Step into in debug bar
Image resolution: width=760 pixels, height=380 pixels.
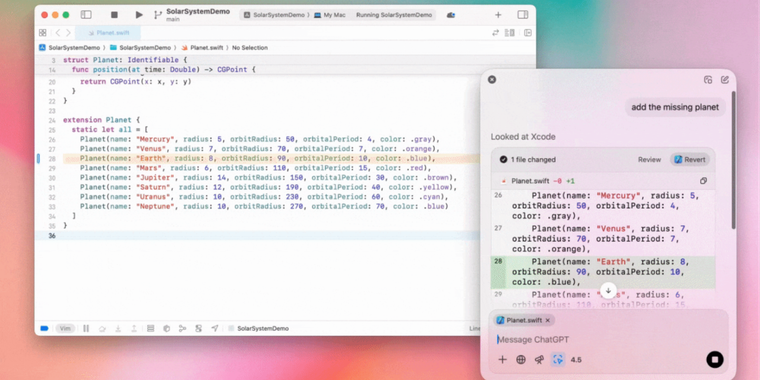click(x=118, y=328)
